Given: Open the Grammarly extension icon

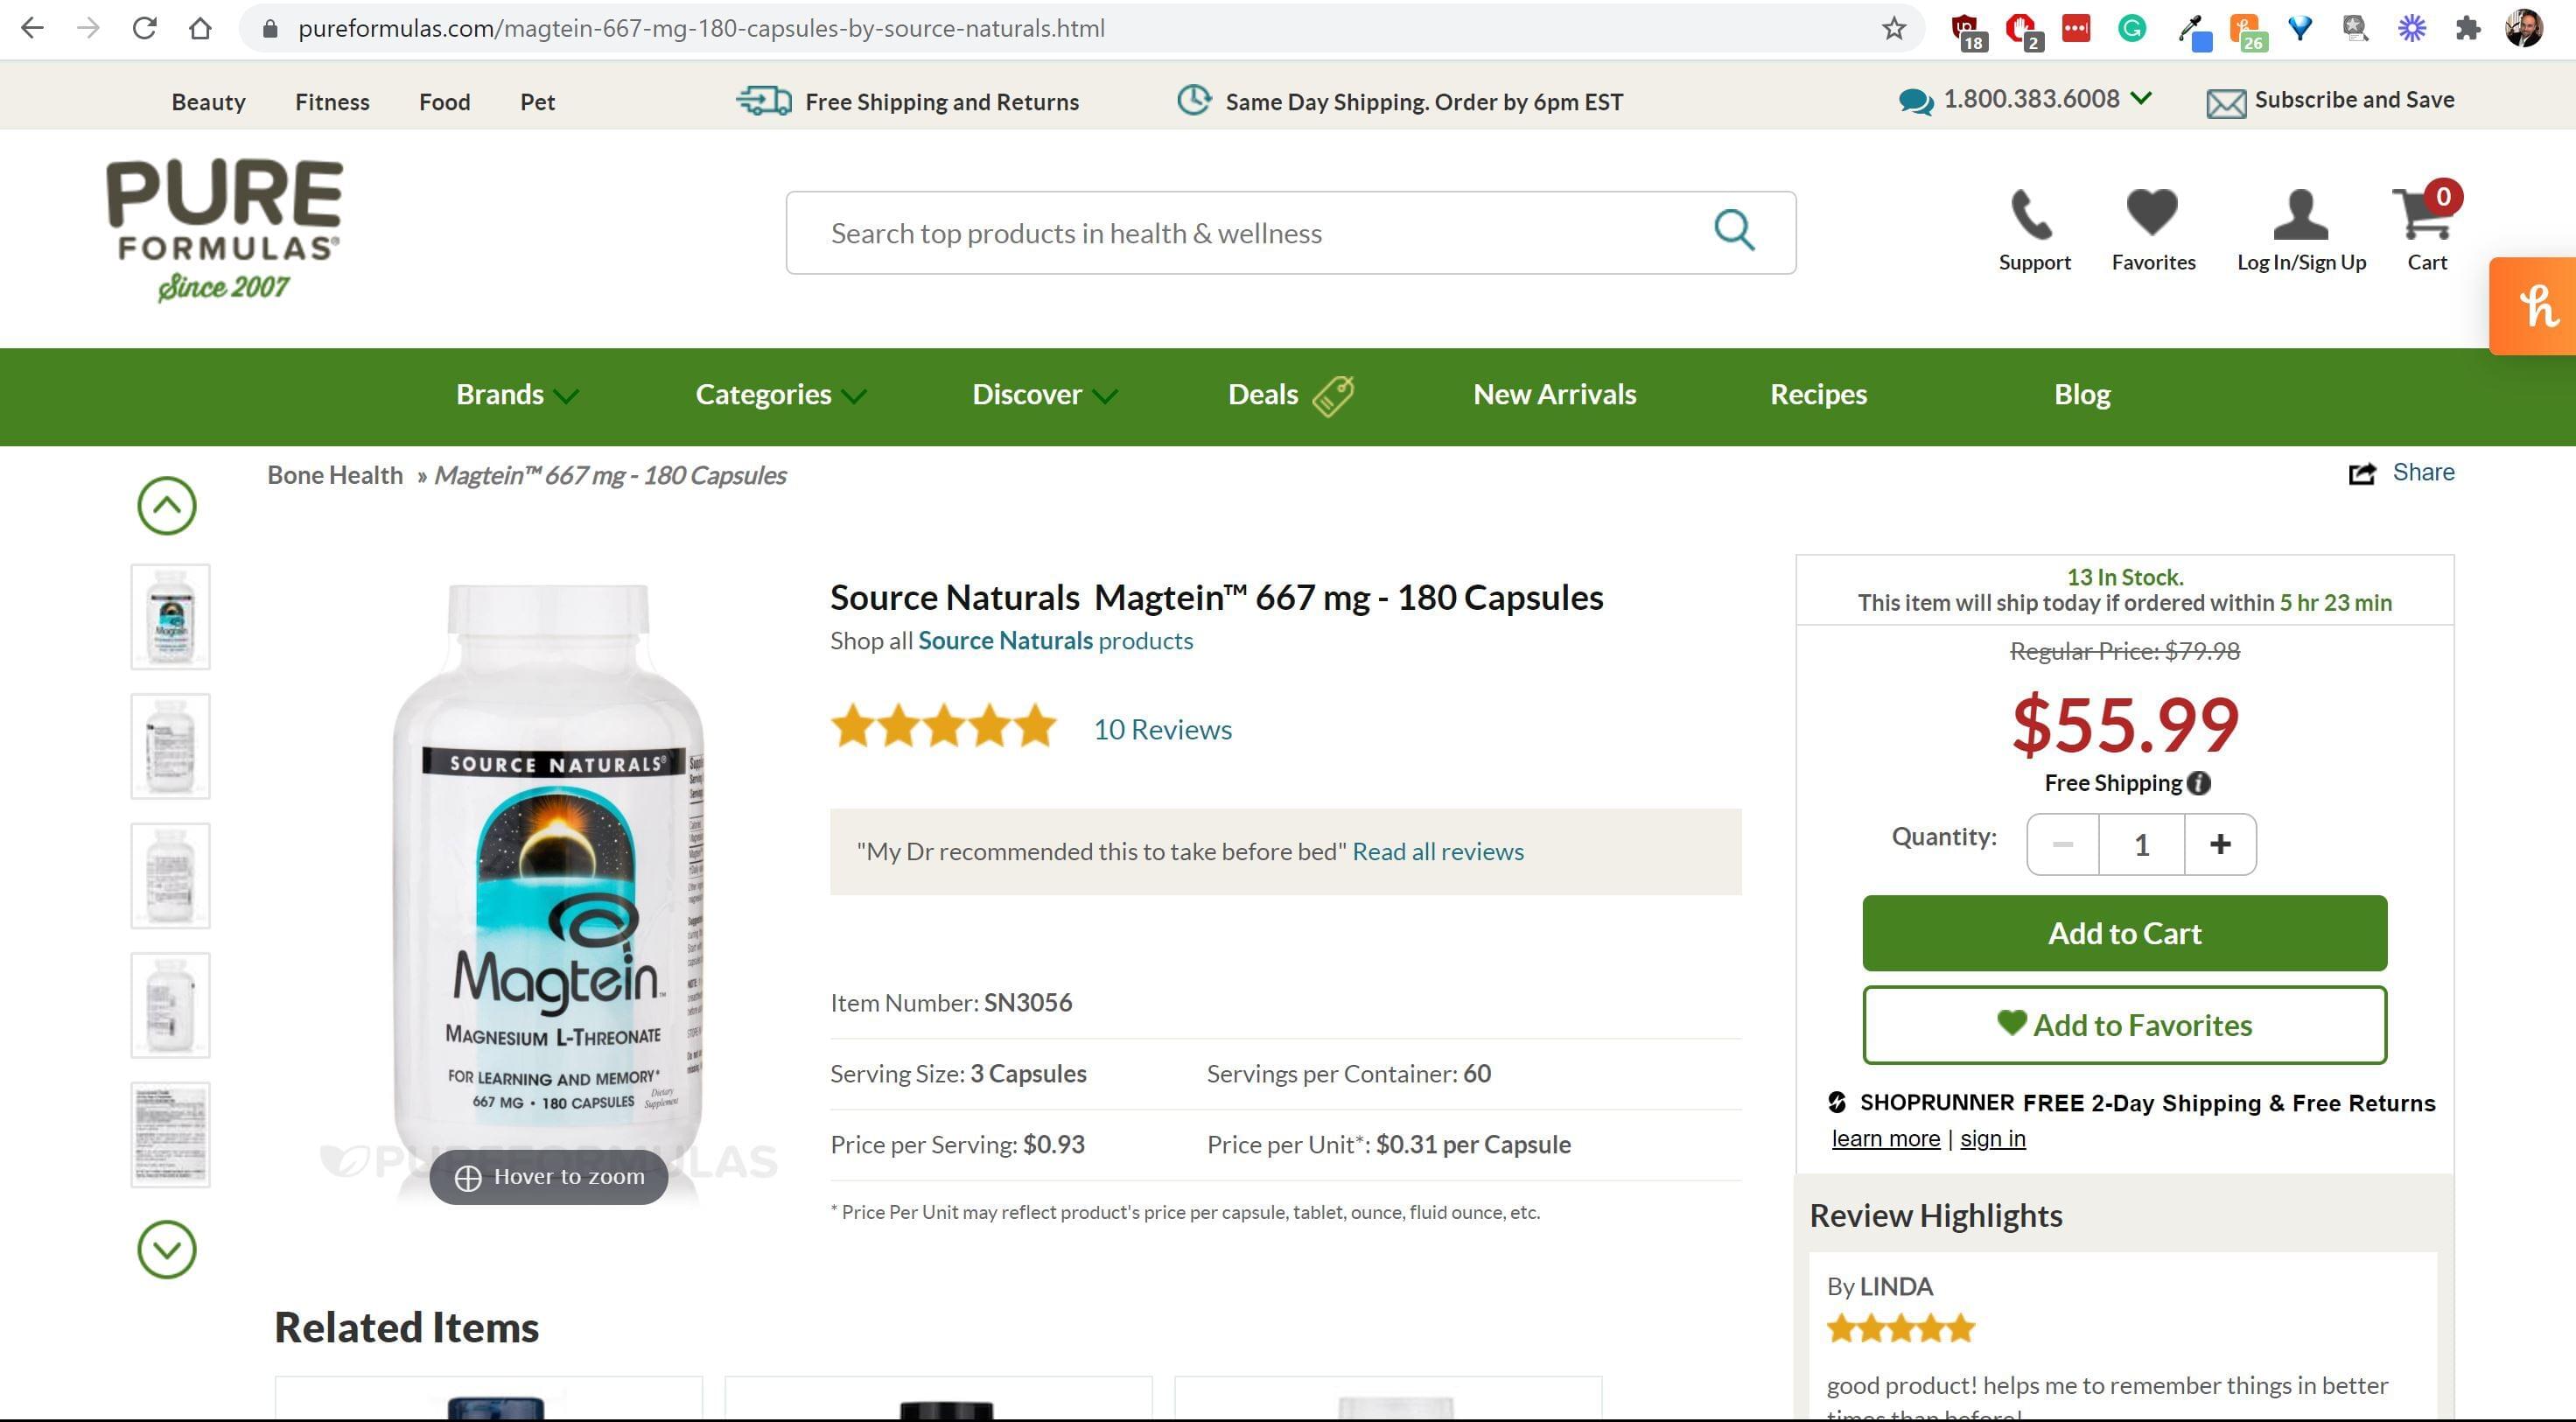Looking at the screenshot, I should point(2131,28).
